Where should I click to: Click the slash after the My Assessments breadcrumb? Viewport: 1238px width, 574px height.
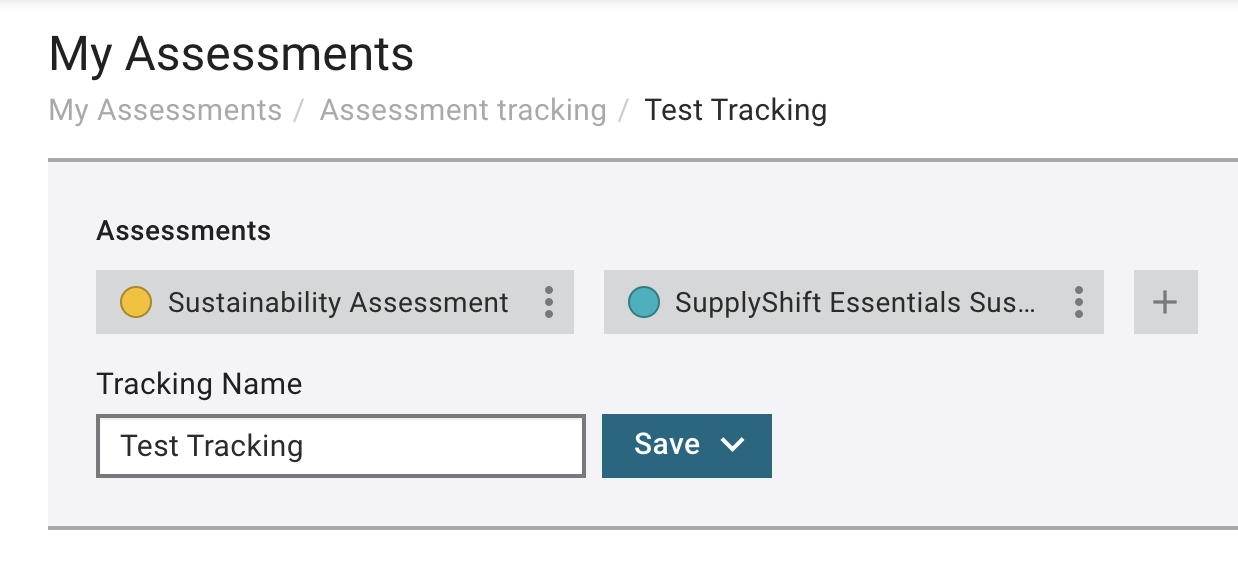tap(299, 110)
